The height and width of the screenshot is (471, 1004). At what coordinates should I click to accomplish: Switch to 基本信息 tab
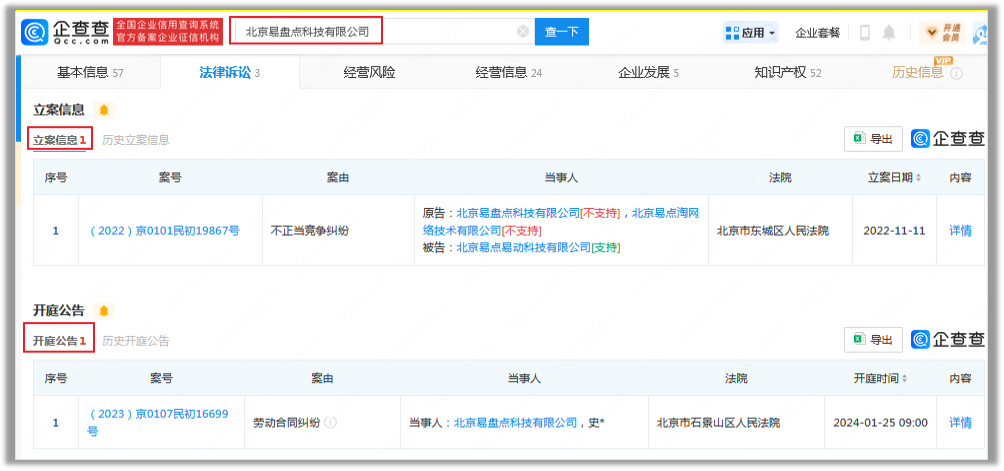pyautogui.click(x=90, y=72)
